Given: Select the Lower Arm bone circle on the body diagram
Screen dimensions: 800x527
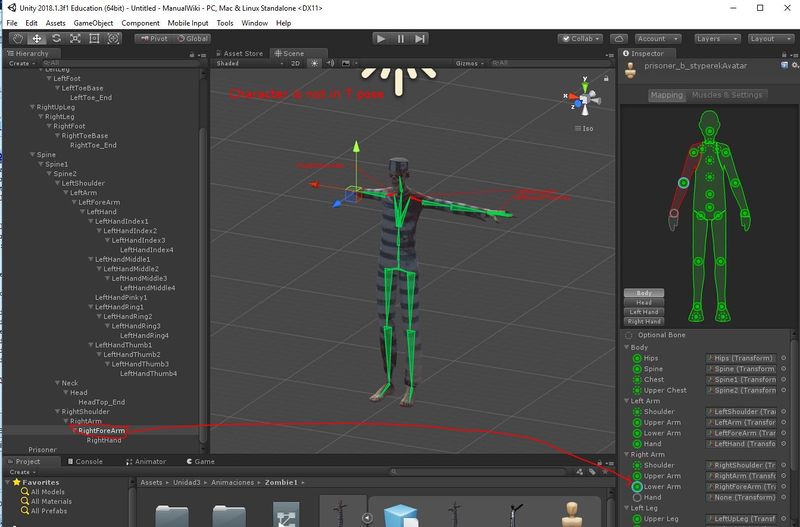Looking at the screenshot, I should coord(684,183).
